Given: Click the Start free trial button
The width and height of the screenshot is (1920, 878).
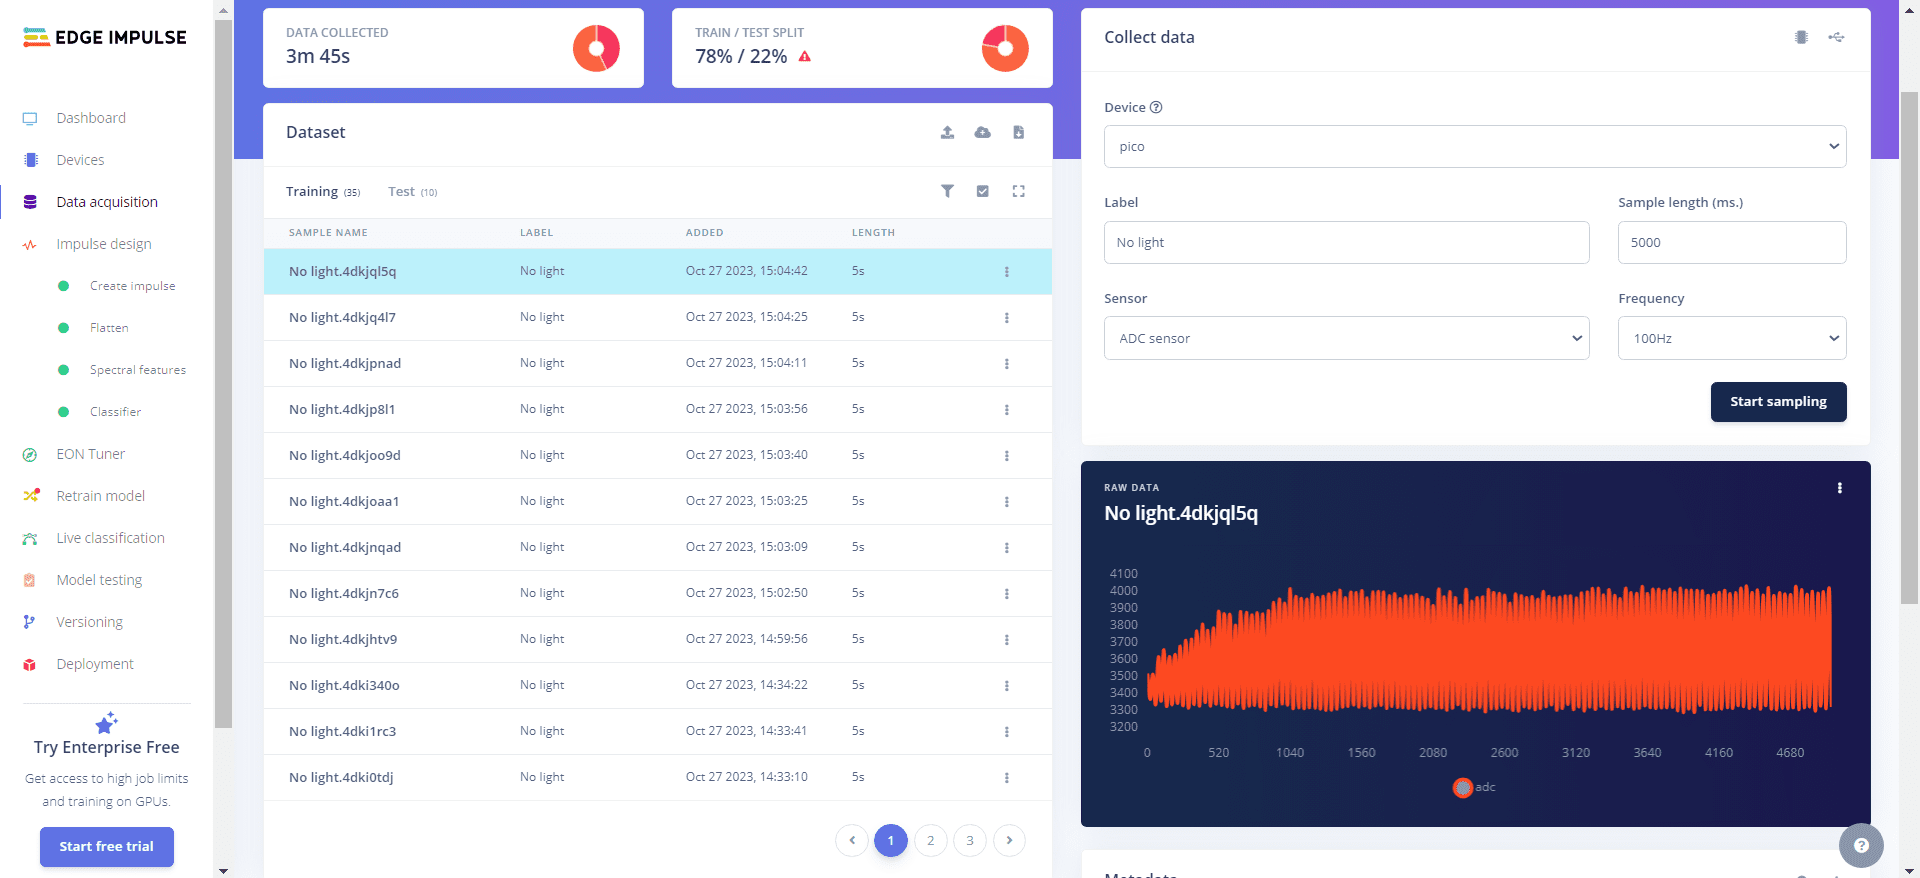Looking at the screenshot, I should 106,846.
